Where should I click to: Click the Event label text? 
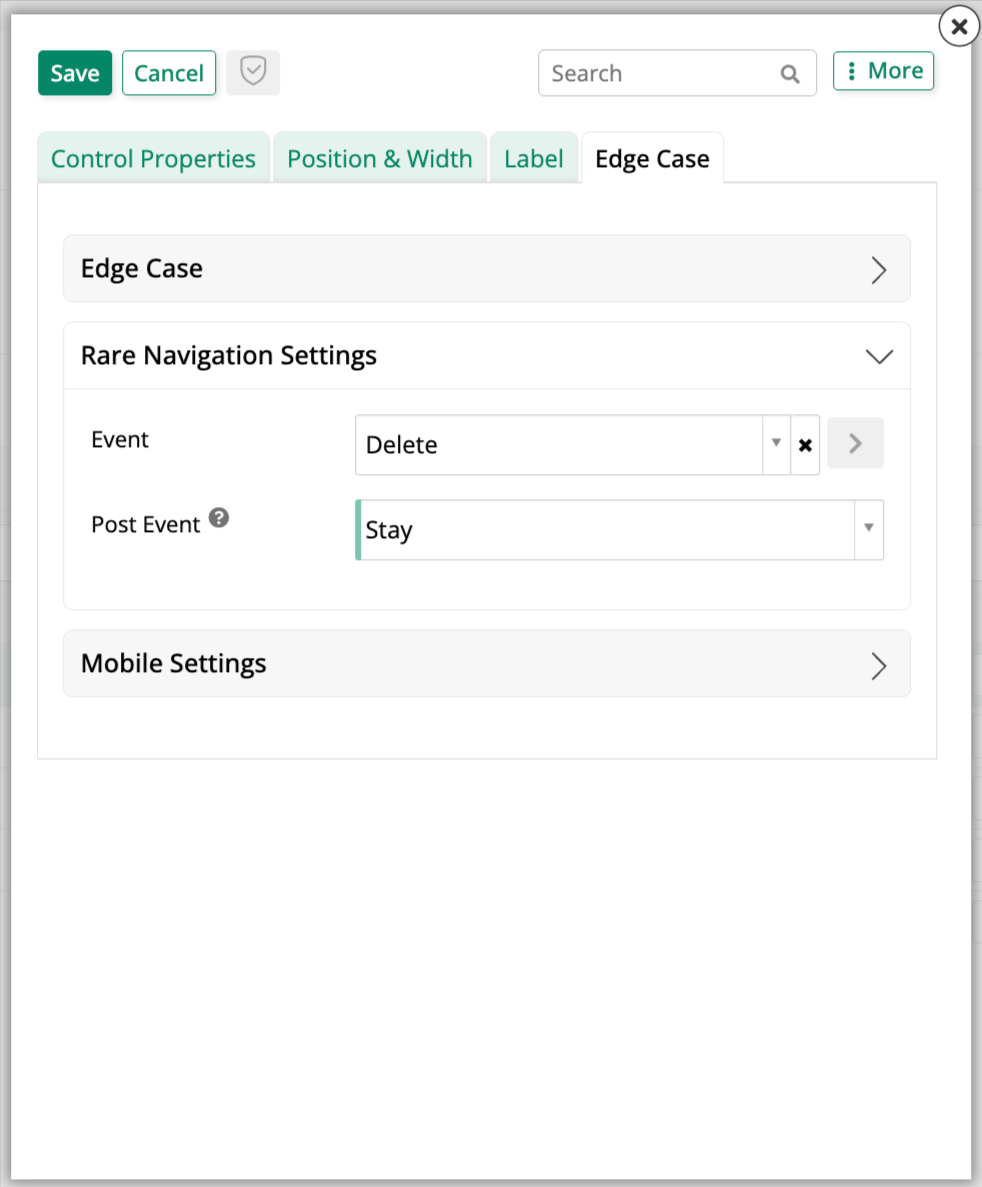tap(120, 440)
